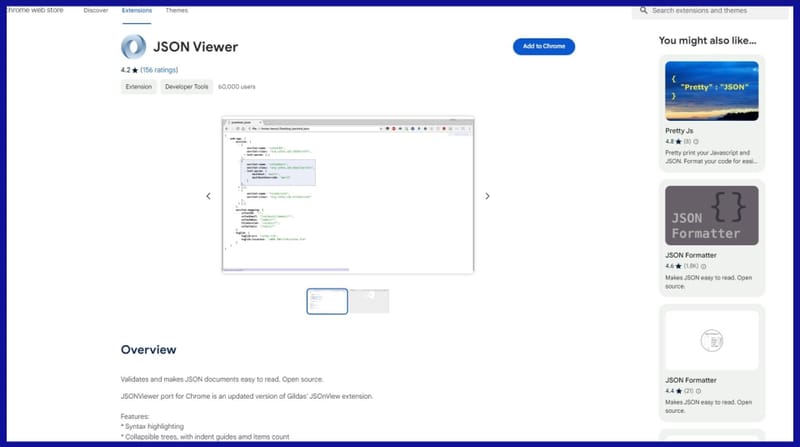The height and width of the screenshot is (447, 800).
Task: Click the Pretty Js rating info icon
Action: coord(697,140)
